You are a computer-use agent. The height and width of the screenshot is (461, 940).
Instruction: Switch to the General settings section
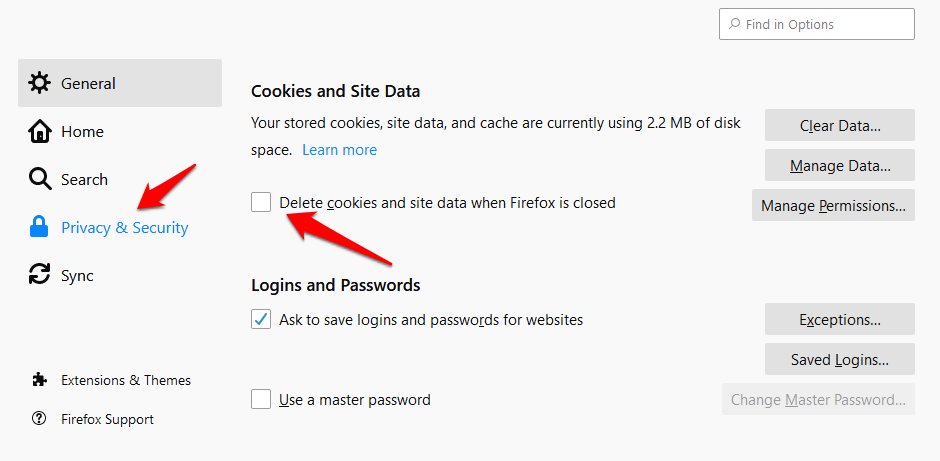tap(88, 83)
